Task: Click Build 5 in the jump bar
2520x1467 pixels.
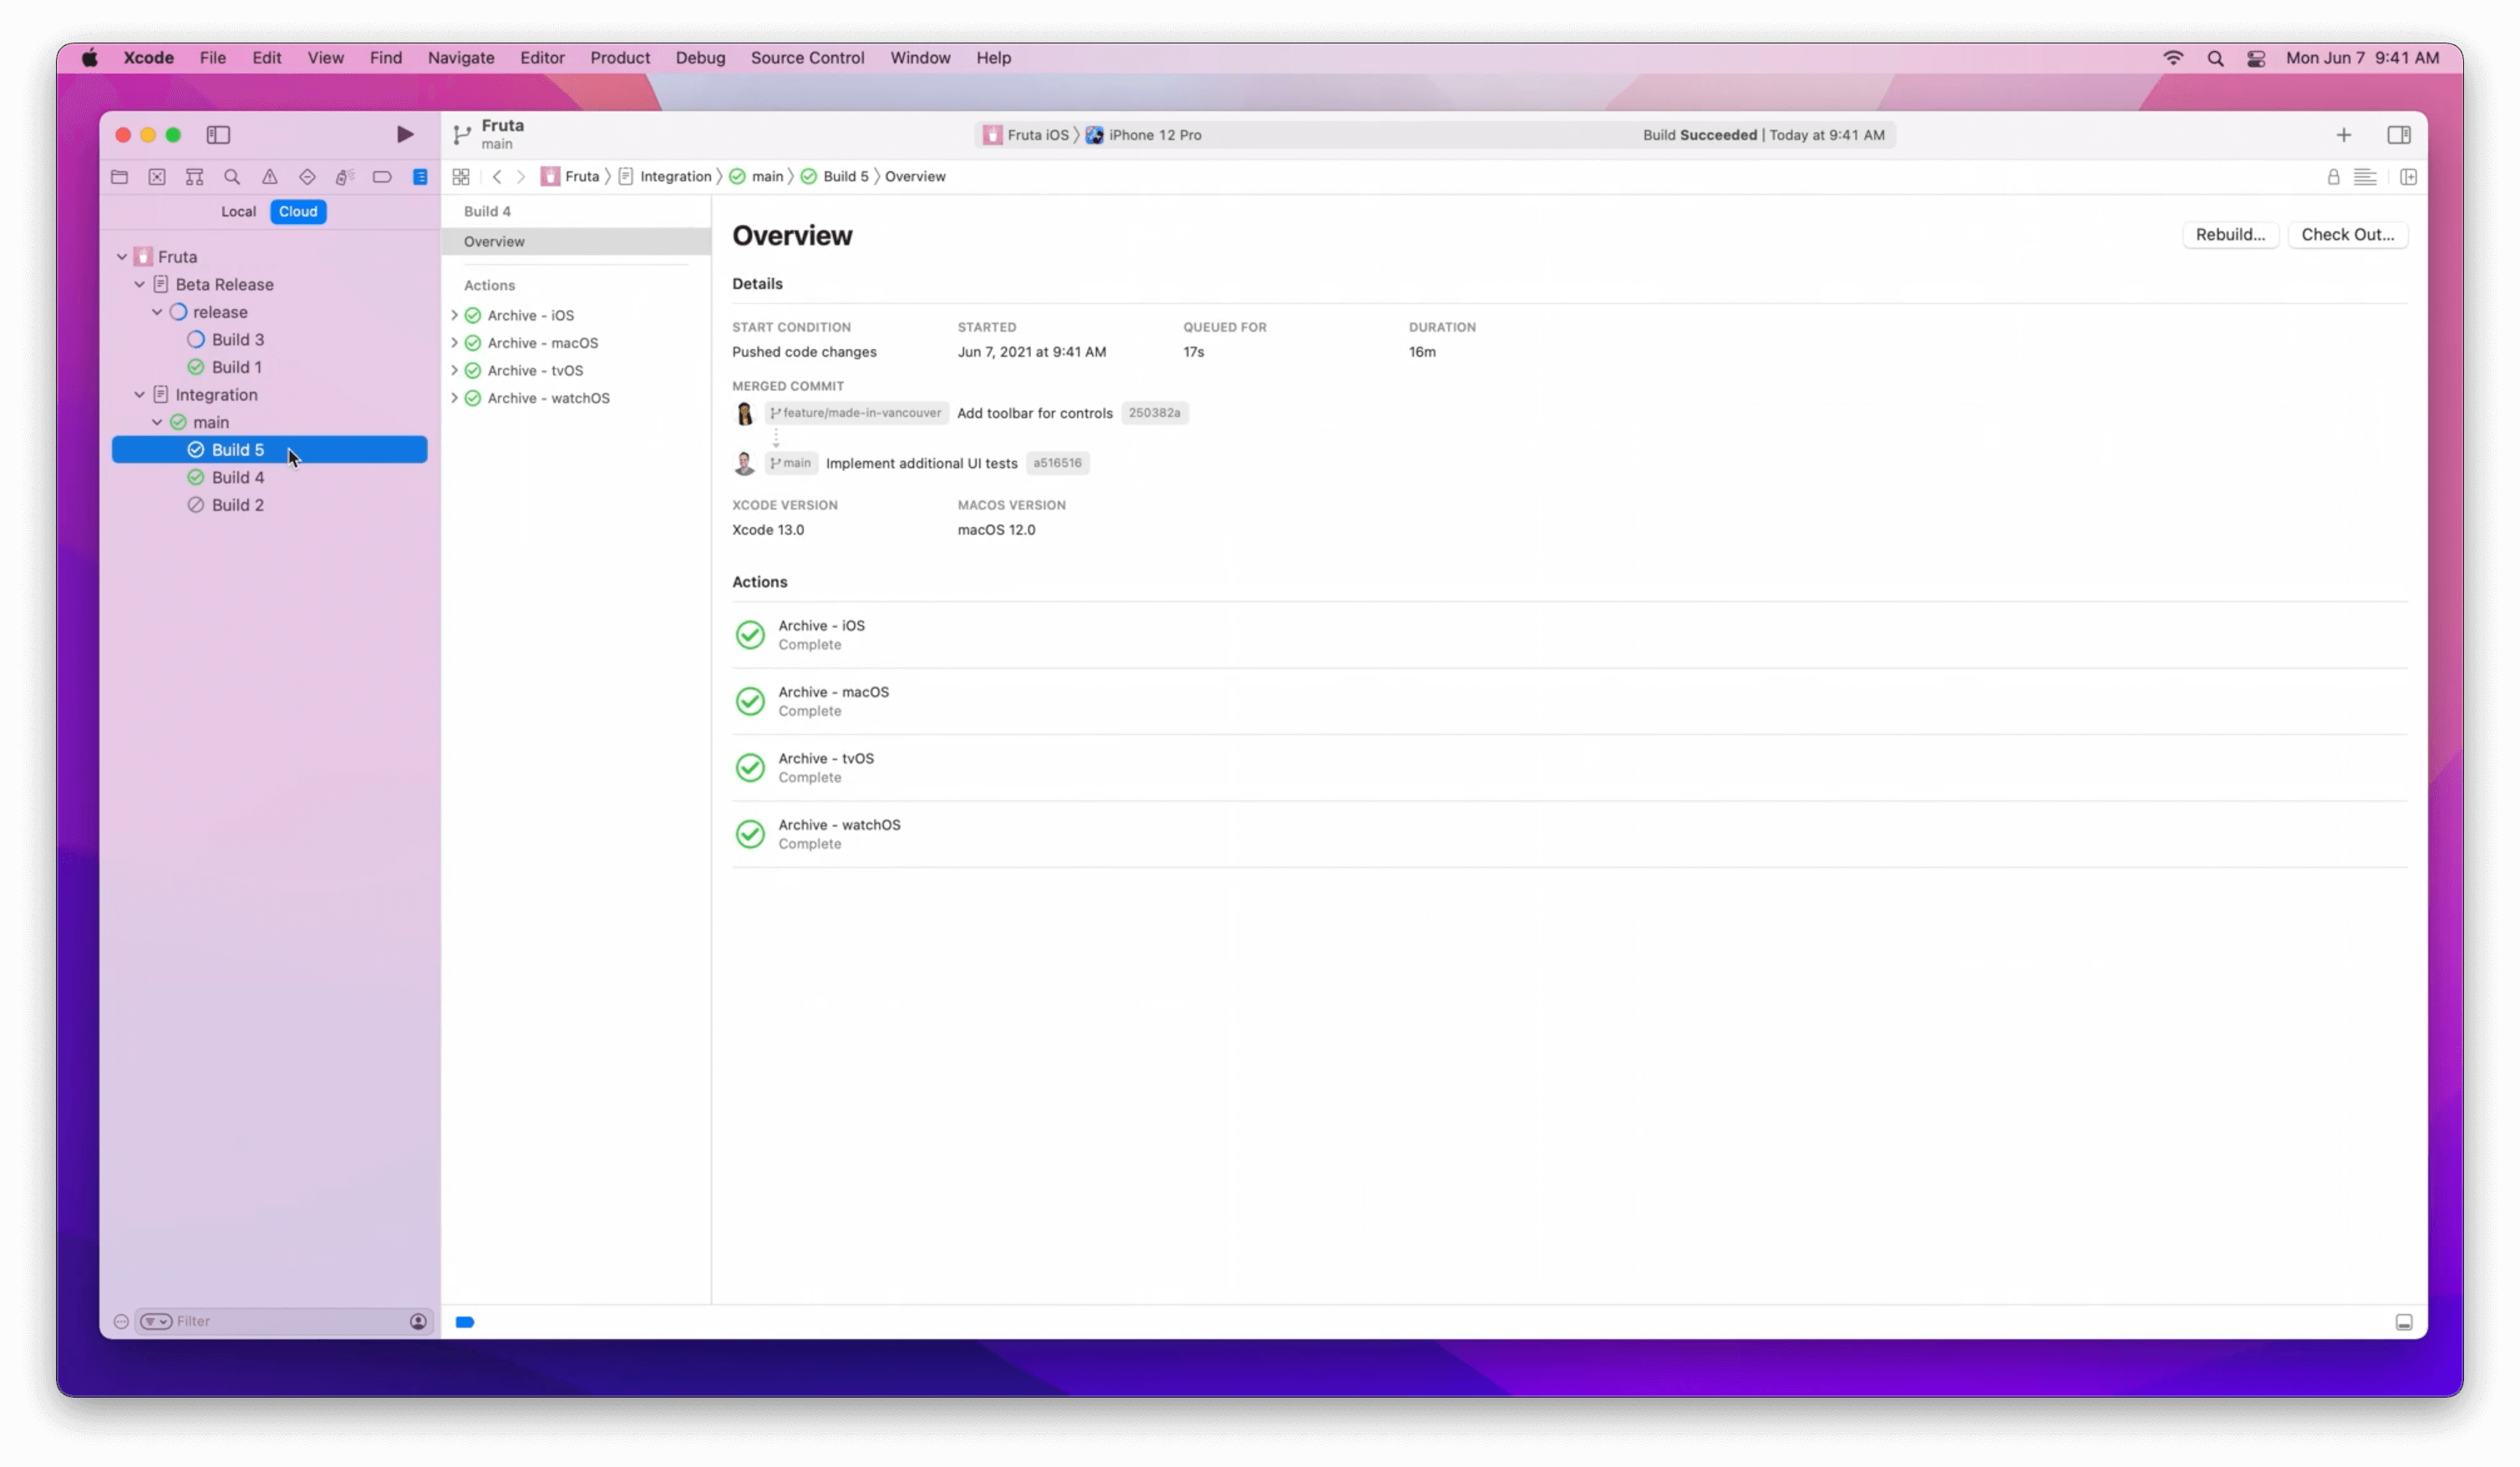Action: 834,177
